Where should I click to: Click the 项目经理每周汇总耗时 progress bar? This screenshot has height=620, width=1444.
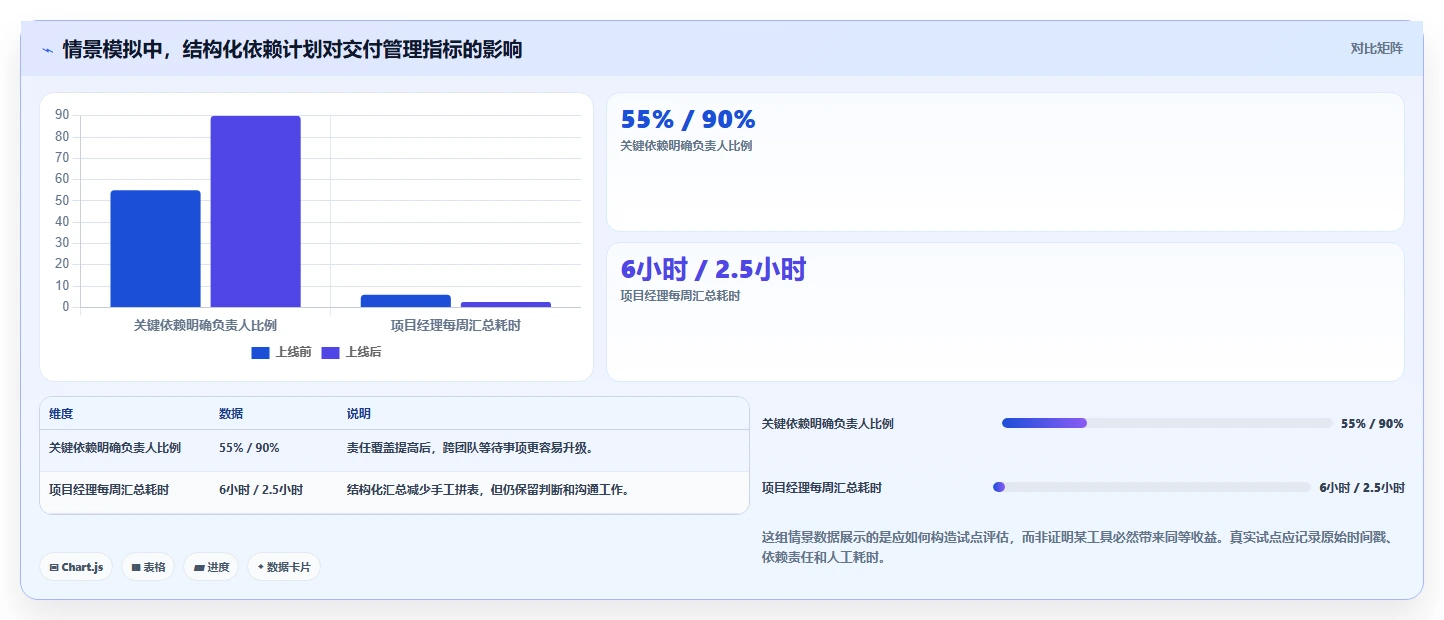pyautogui.click(x=1151, y=487)
